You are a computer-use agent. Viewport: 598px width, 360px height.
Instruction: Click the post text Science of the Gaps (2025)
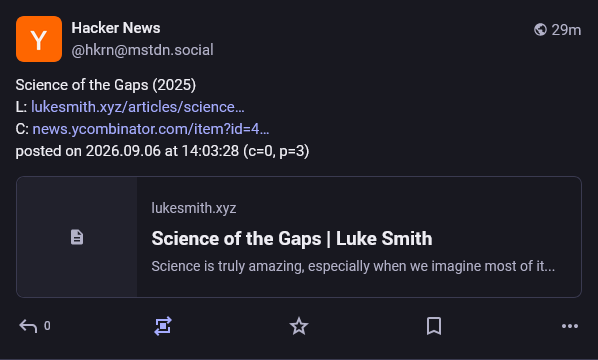pos(106,85)
